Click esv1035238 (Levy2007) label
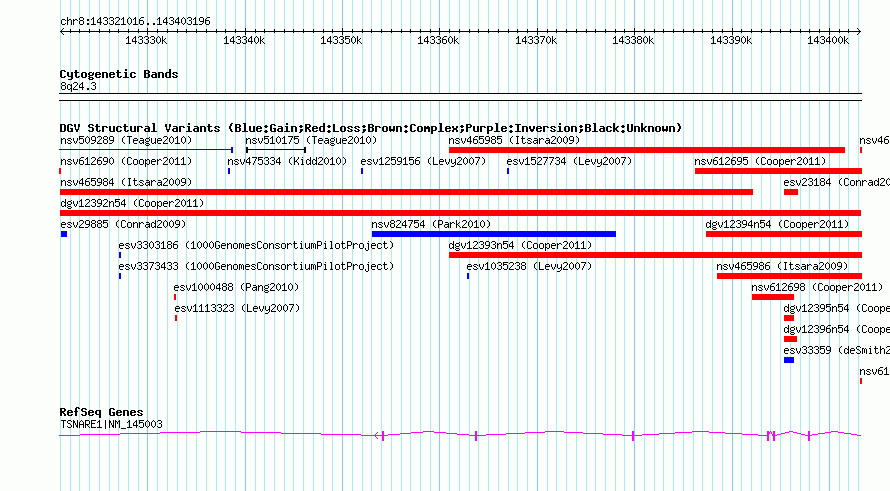 click(529, 266)
